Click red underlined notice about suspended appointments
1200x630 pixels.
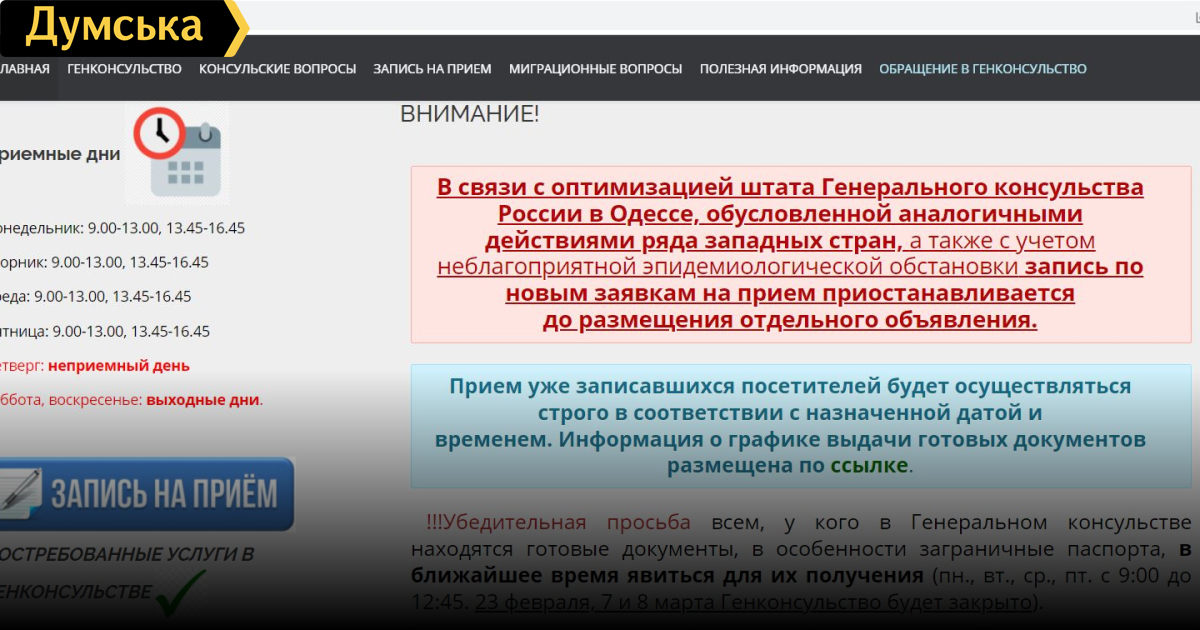point(790,254)
